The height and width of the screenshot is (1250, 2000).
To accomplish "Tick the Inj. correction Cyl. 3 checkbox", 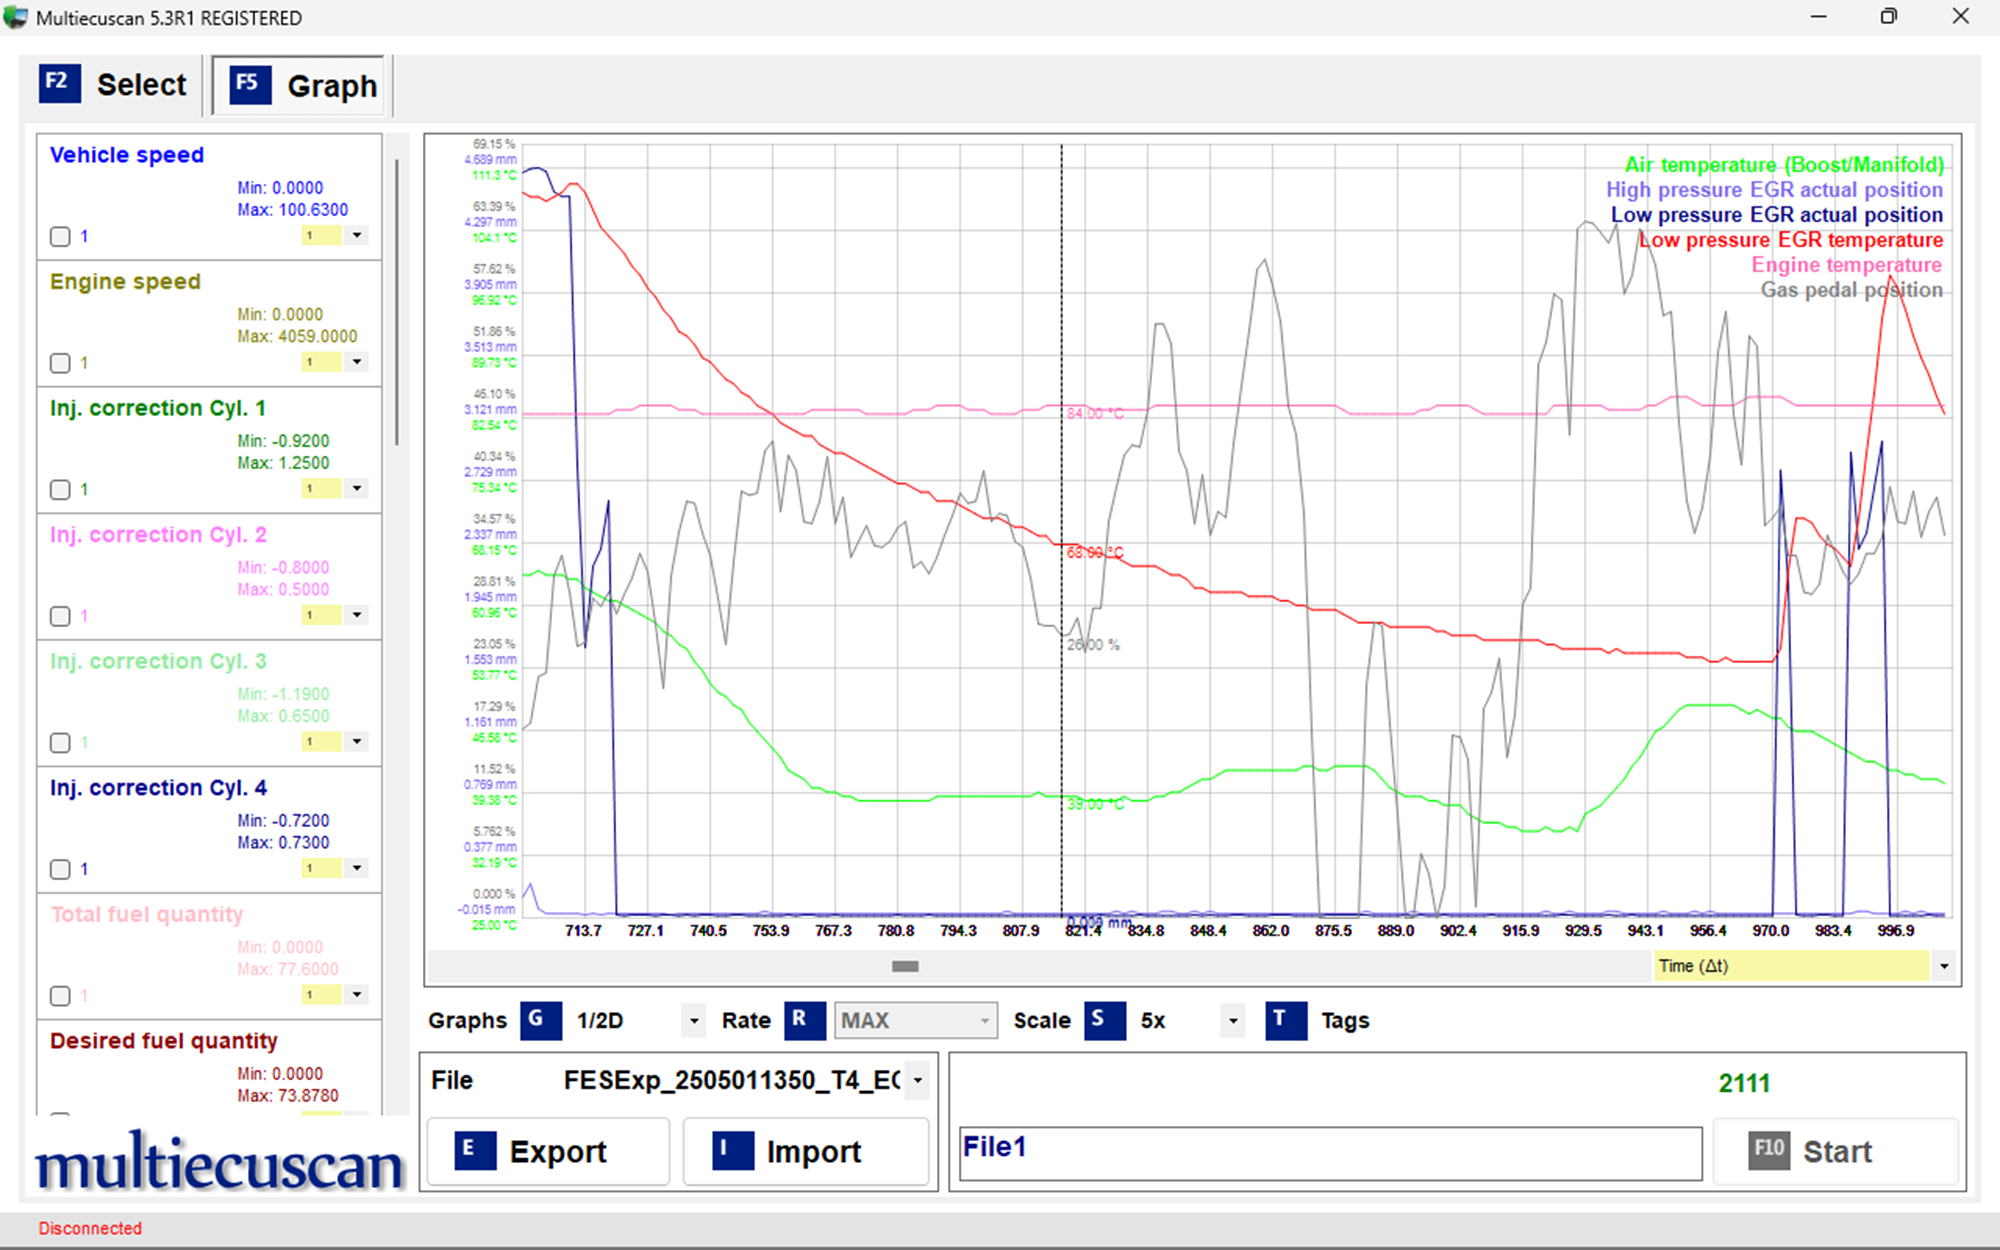I will pyautogui.click(x=60, y=743).
